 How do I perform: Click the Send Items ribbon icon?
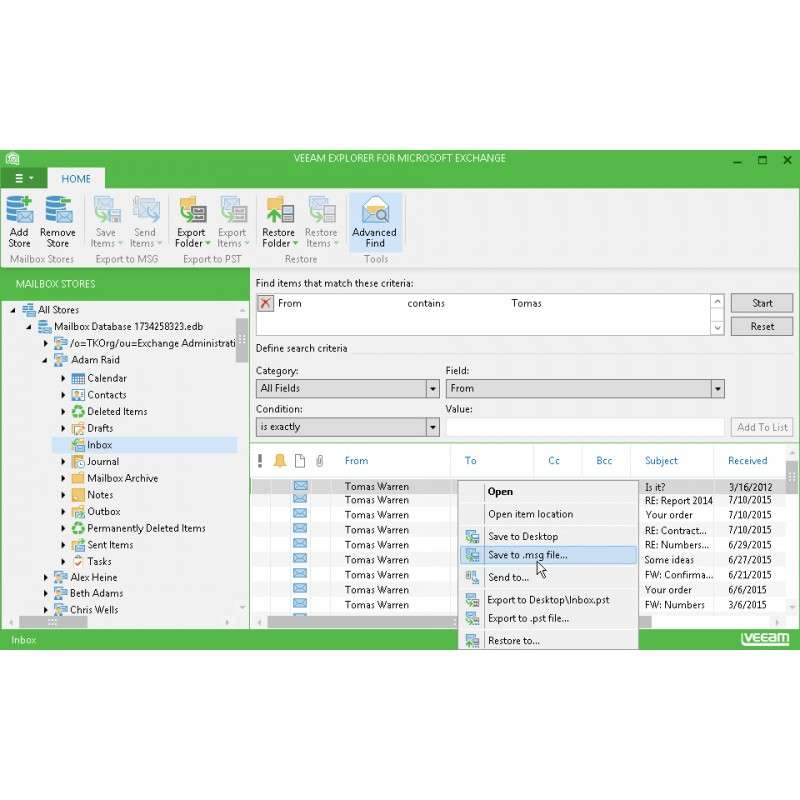(x=145, y=210)
